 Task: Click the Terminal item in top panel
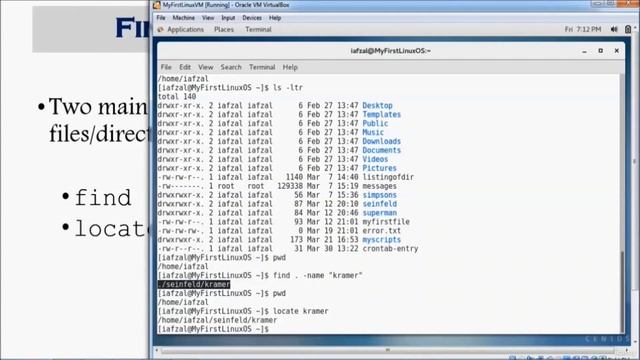point(258,29)
